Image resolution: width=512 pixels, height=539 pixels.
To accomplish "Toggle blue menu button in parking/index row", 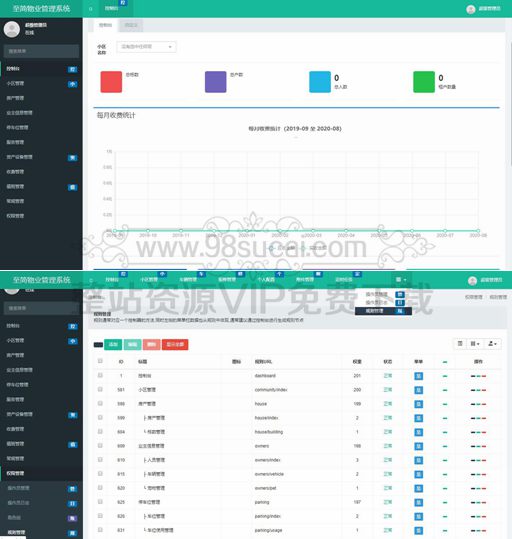I will [x=418, y=517].
